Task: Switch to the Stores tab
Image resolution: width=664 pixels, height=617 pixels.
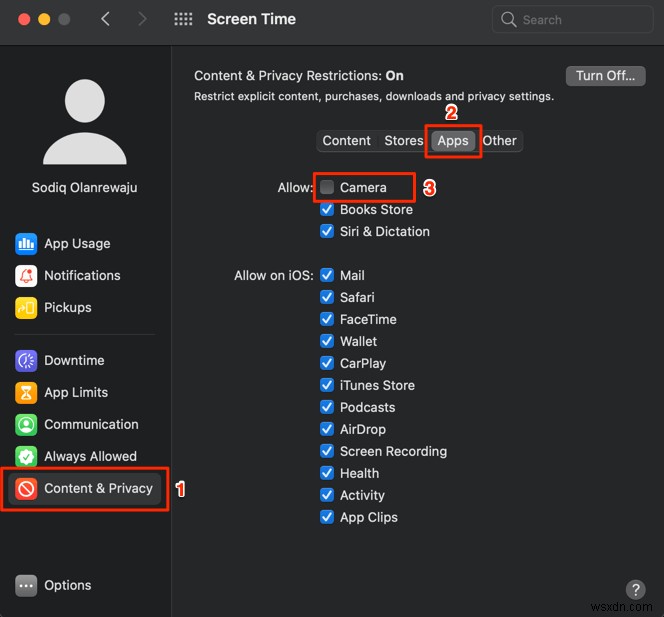Action: 404,141
